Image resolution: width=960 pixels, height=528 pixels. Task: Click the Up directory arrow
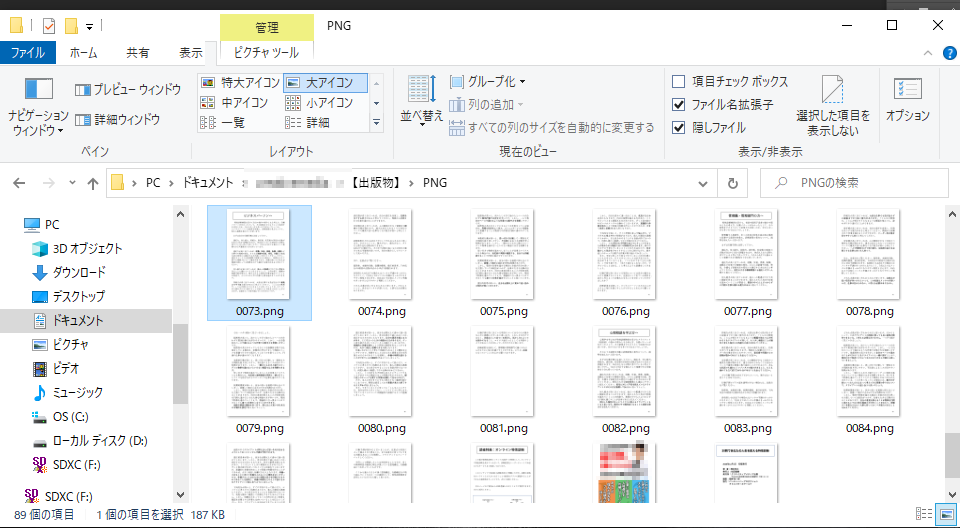pyautogui.click(x=93, y=183)
